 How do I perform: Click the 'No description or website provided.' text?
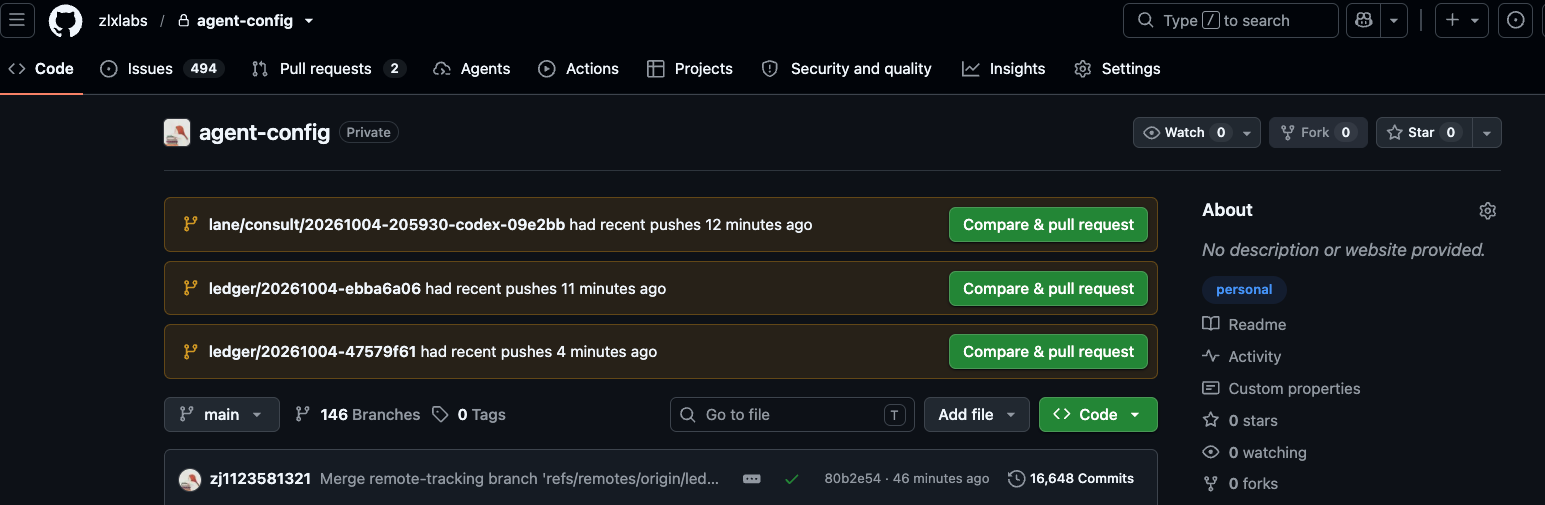[x=1343, y=250]
